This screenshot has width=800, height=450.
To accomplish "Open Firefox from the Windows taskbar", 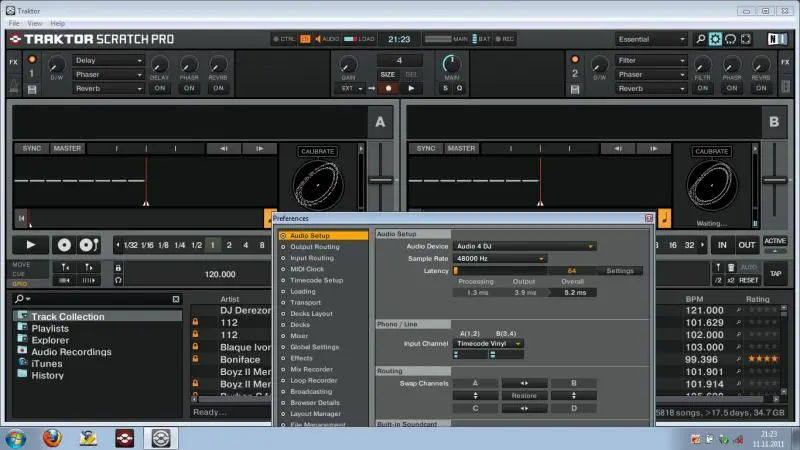I will [52, 437].
